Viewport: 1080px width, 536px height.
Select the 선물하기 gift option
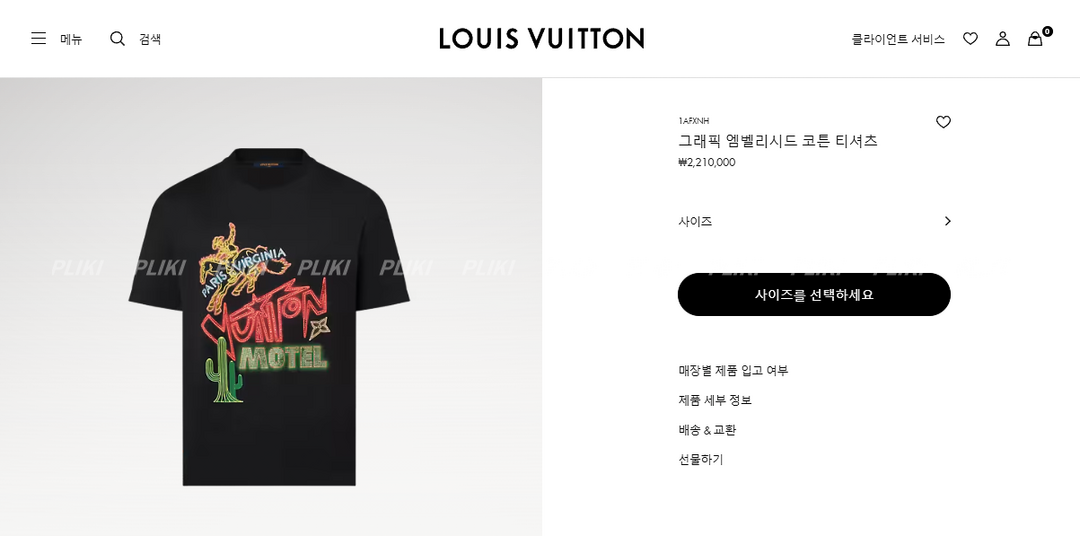coord(700,460)
